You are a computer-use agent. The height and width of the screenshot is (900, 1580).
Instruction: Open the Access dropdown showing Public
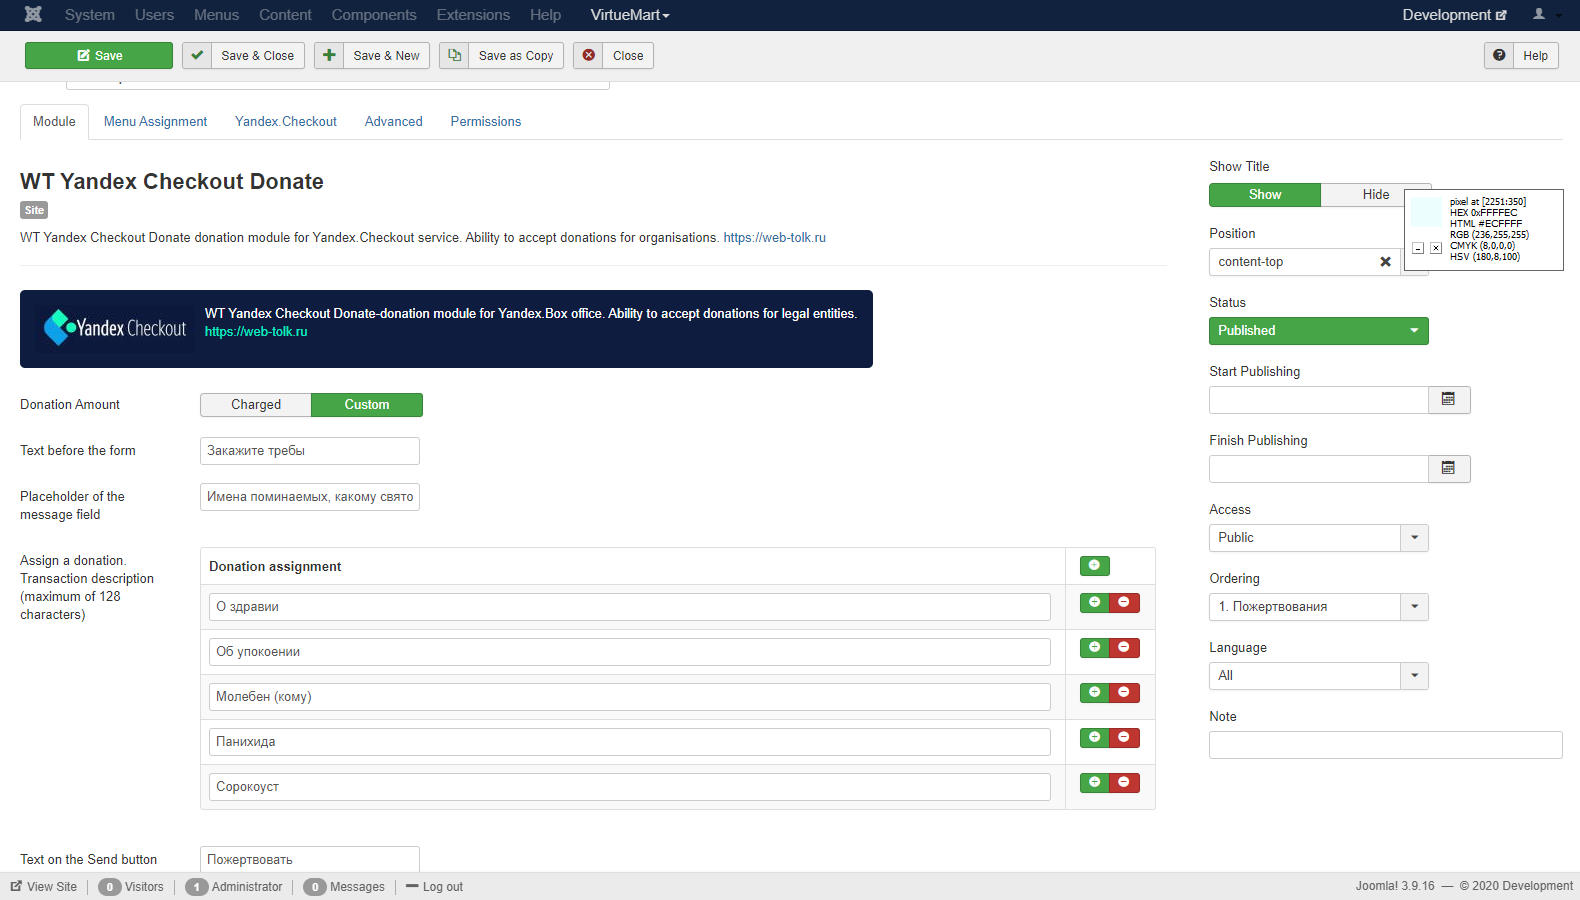(1319, 538)
